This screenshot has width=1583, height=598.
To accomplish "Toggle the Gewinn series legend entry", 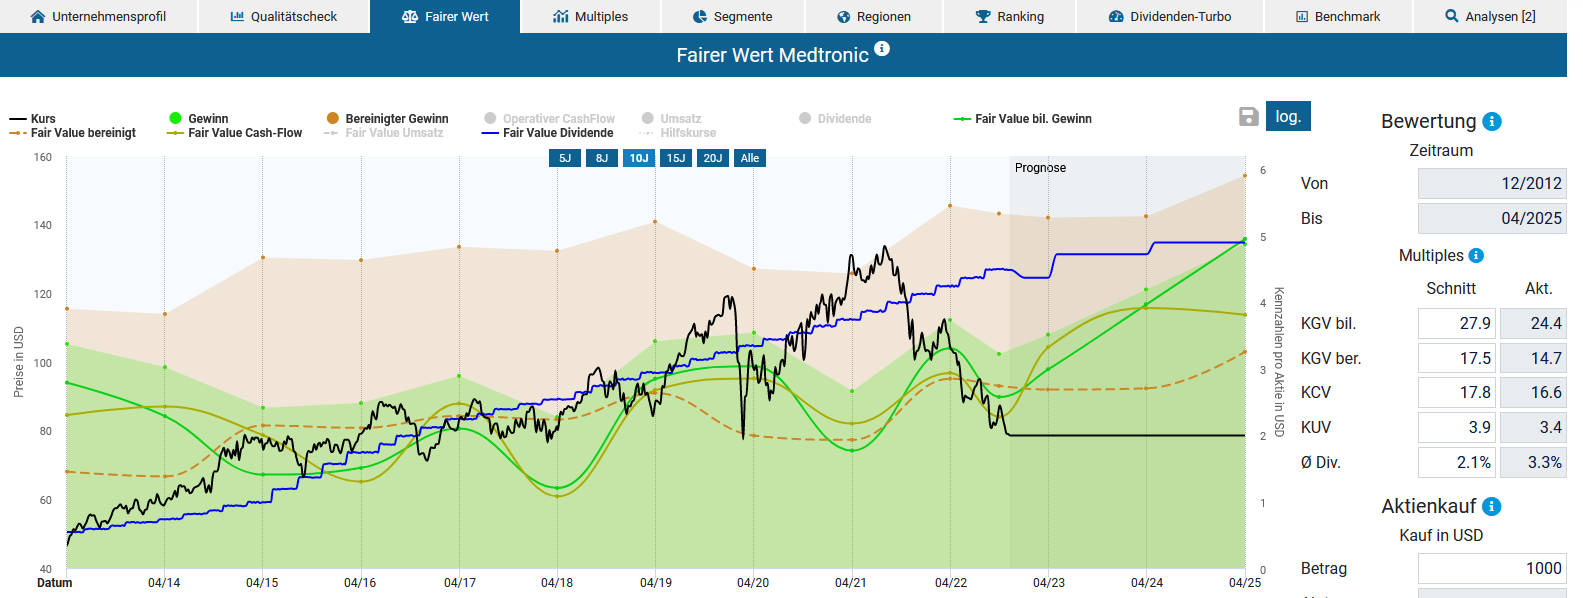I will point(198,118).
